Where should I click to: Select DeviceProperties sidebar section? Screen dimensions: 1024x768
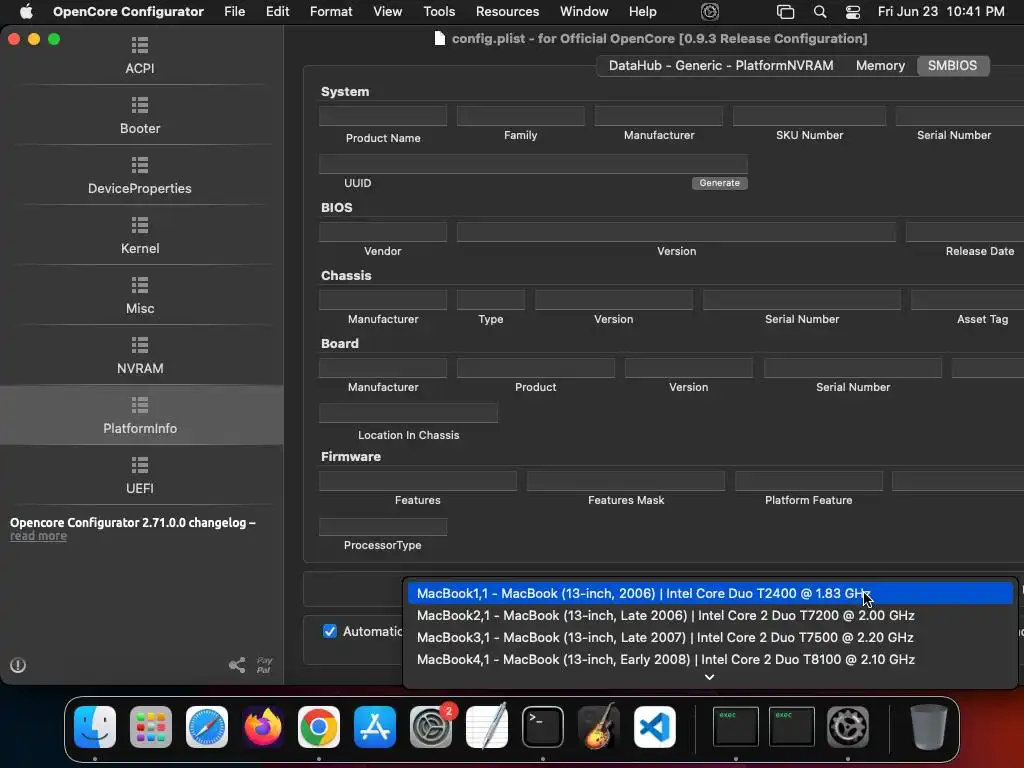point(140,176)
